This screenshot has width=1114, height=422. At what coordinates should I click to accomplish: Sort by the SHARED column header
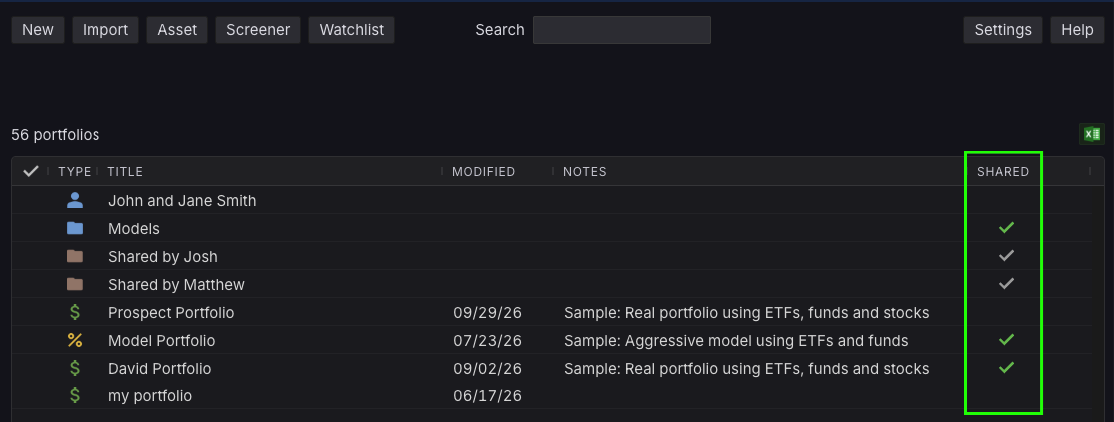pyautogui.click(x=1003, y=171)
